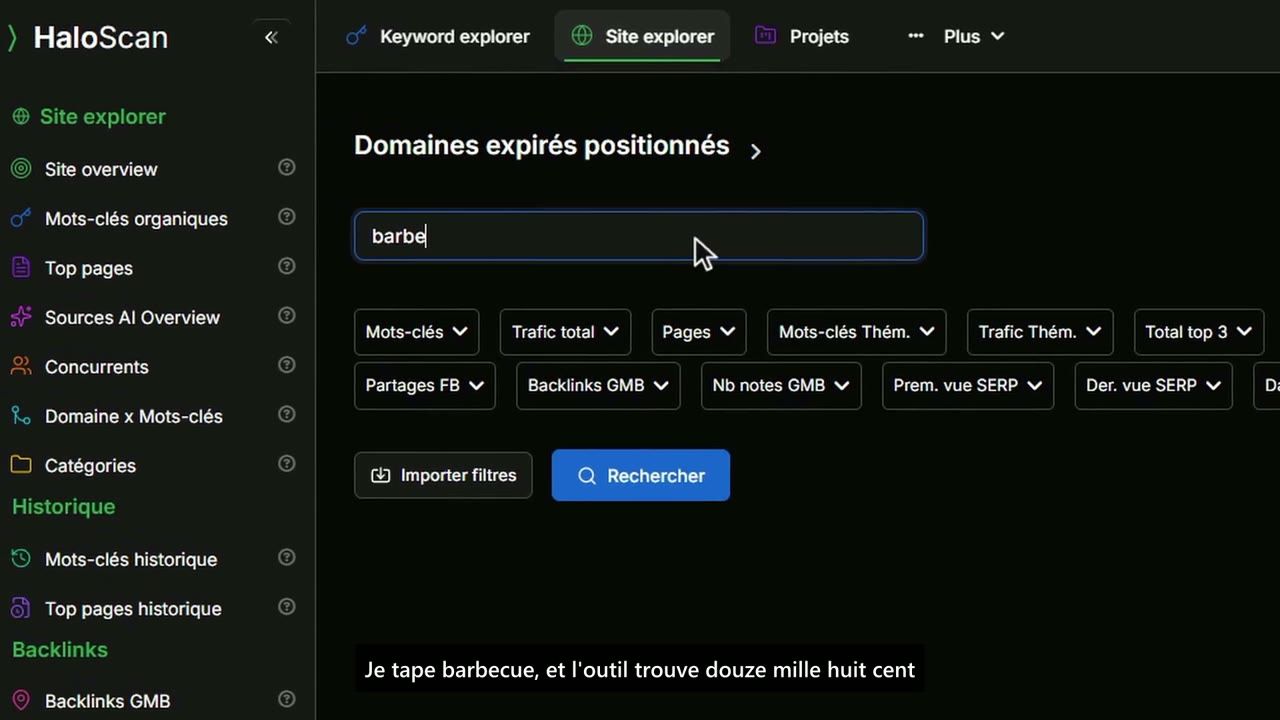The width and height of the screenshot is (1280, 720).
Task: Click the Domaine x Mots-clés icon
Action: (21, 416)
